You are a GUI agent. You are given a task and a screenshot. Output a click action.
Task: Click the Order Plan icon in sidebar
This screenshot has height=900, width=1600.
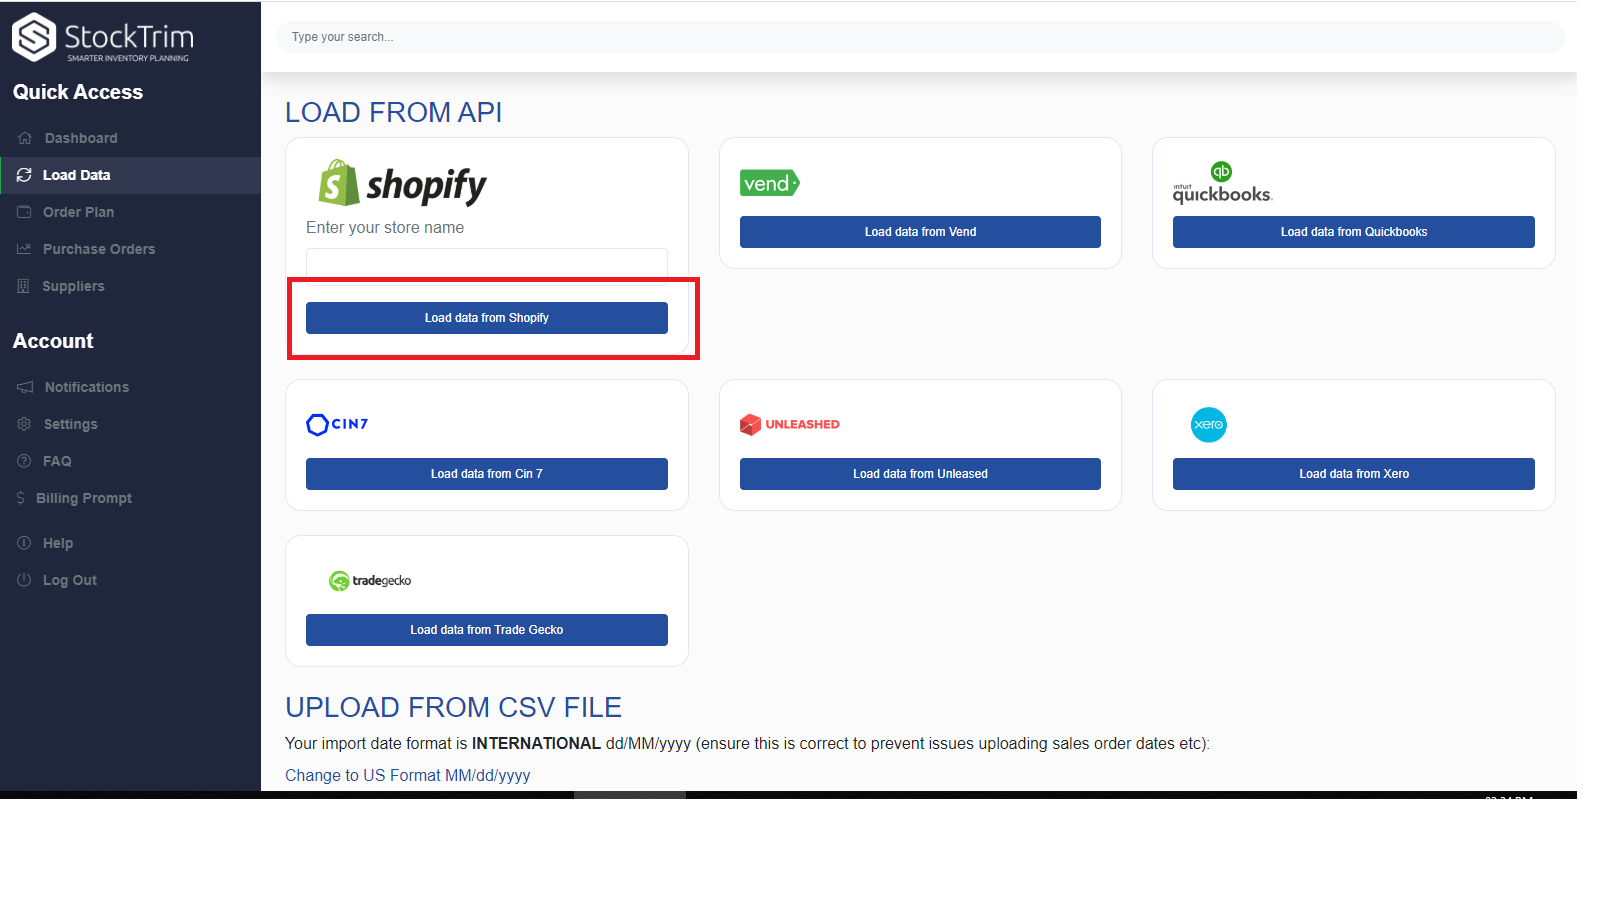pyautogui.click(x=24, y=212)
